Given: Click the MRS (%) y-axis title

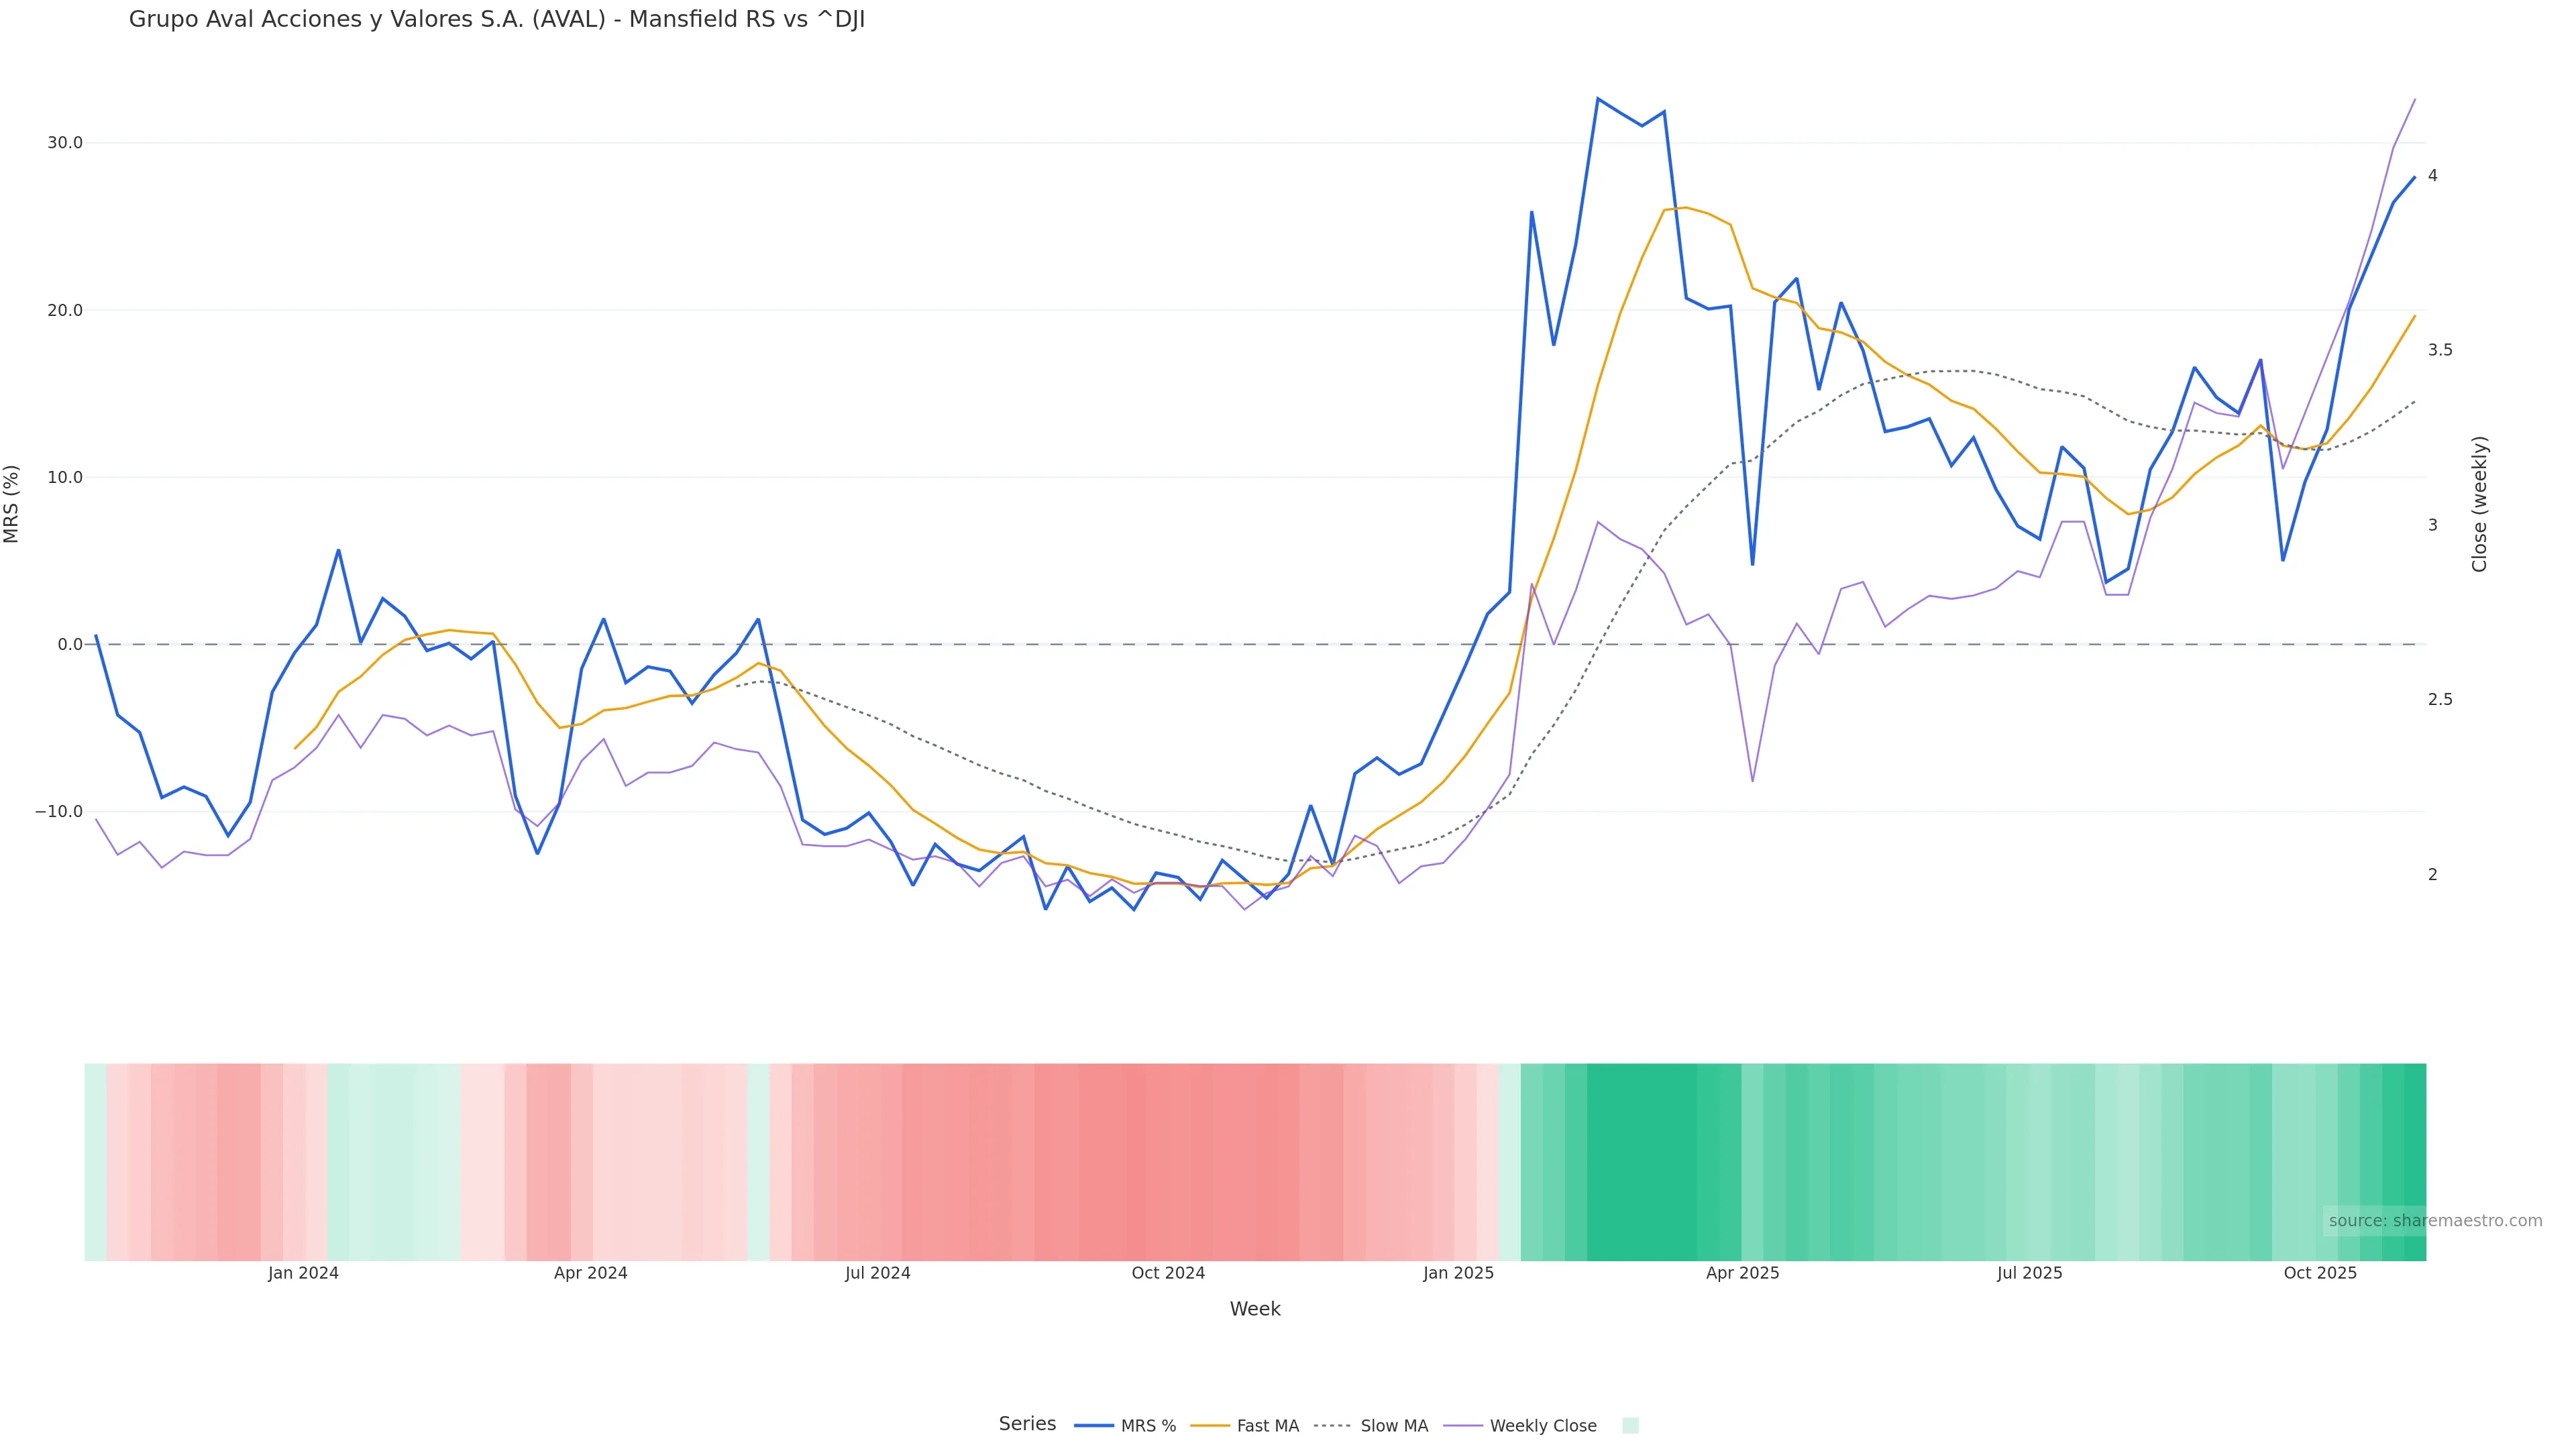Looking at the screenshot, I should 12,503.
